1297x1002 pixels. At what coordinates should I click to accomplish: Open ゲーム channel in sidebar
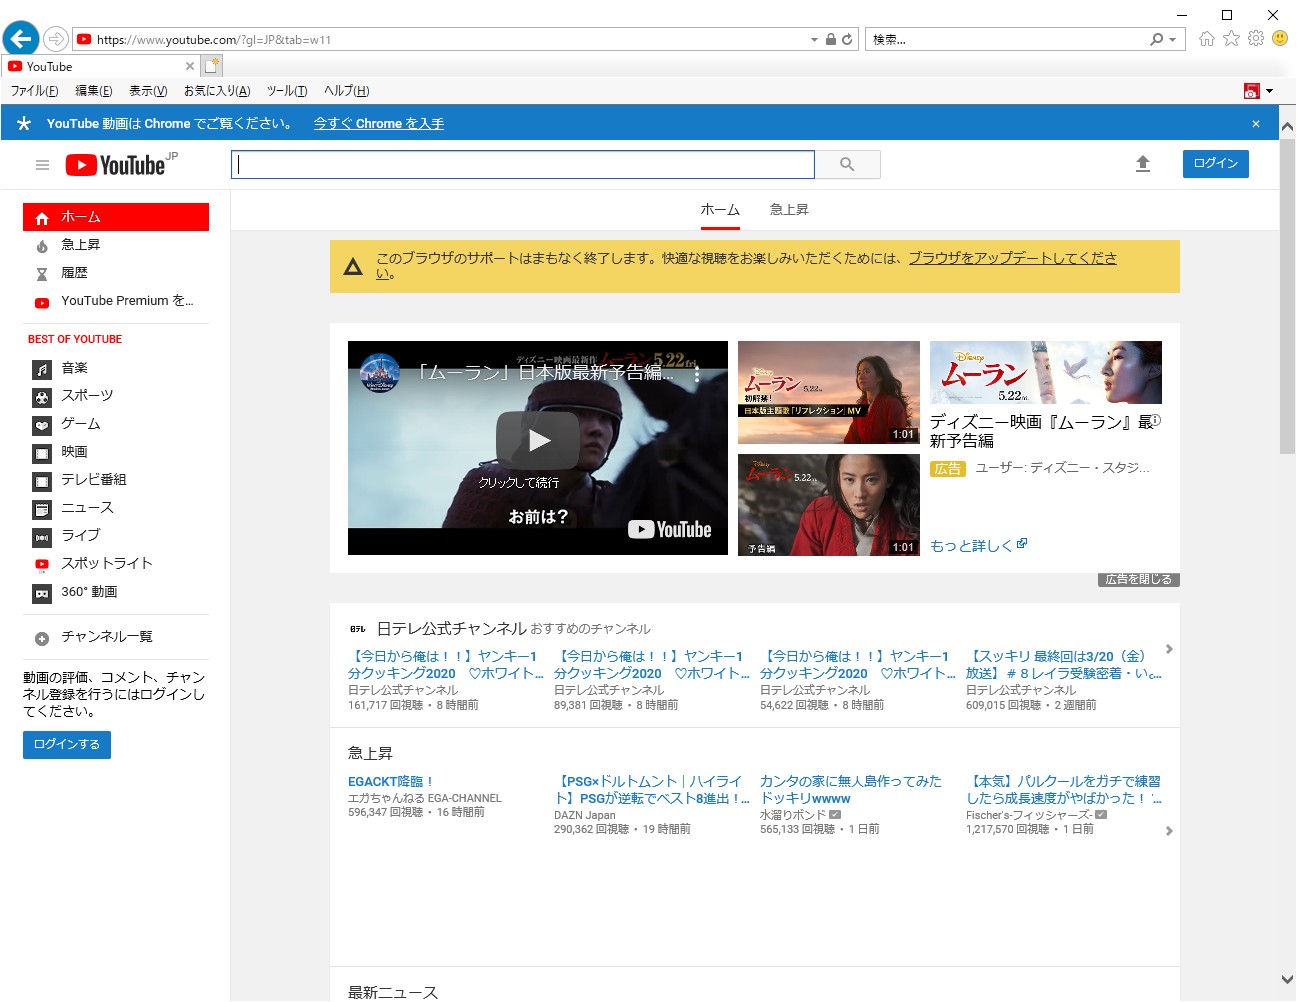(116, 425)
